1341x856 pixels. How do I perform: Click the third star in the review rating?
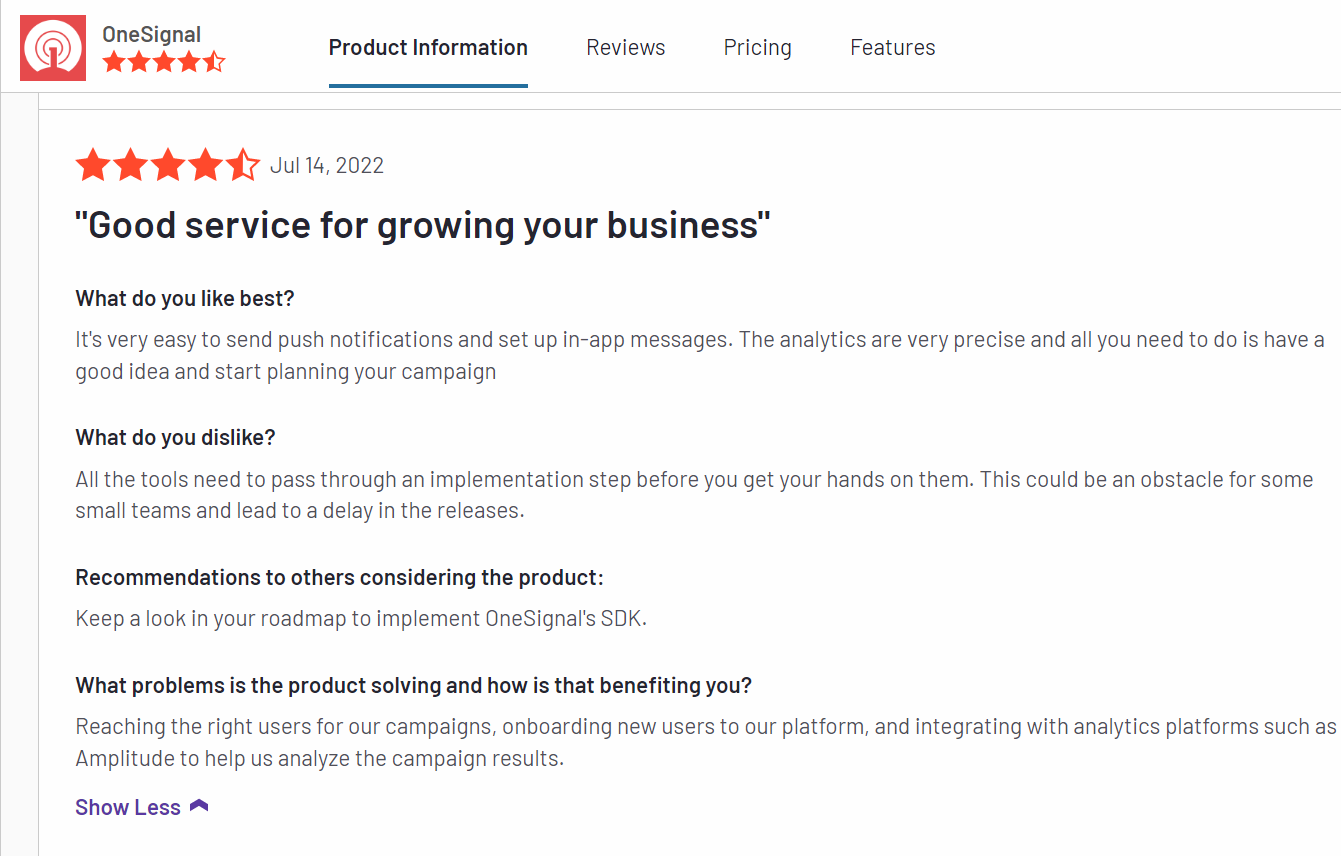(168, 165)
